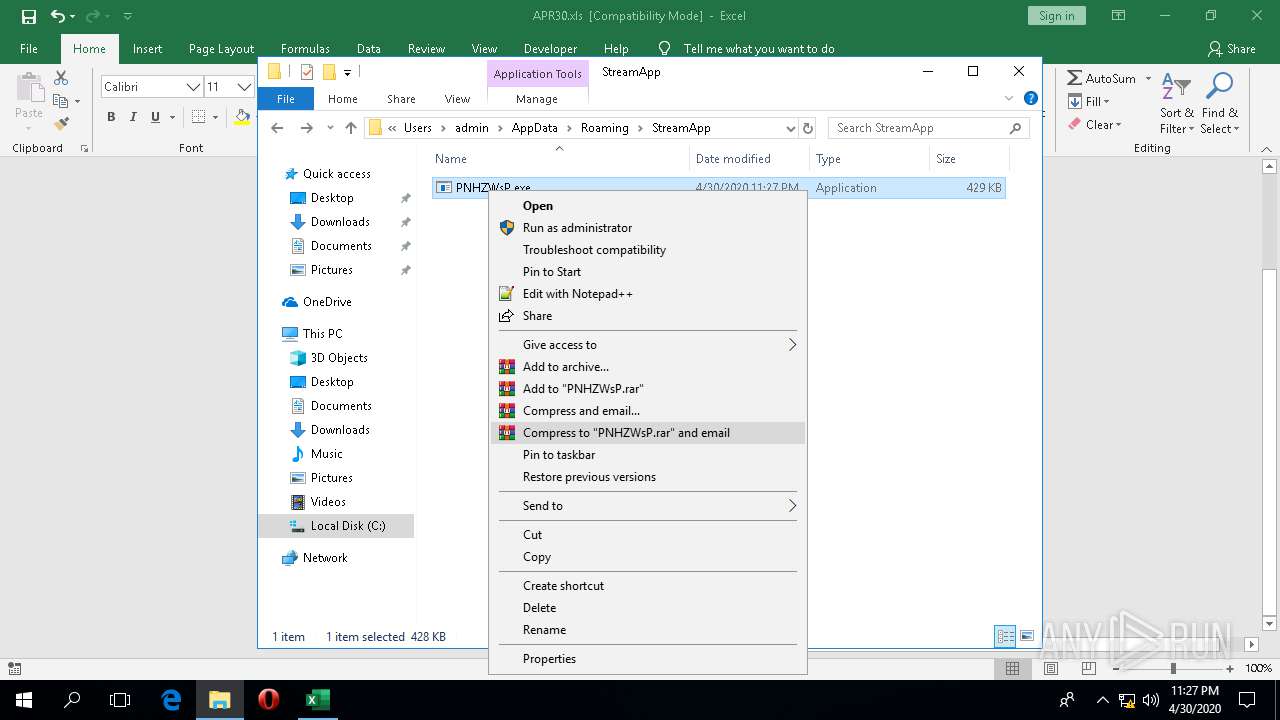Select Quick access in navigation pane
The width and height of the screenshot is (1280, 720).
coord(336,173)
